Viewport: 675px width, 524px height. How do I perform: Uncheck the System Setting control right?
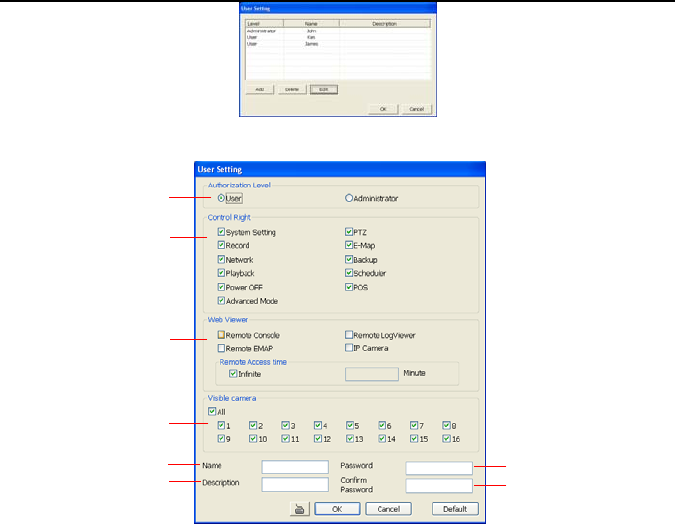tap(221, 232)
